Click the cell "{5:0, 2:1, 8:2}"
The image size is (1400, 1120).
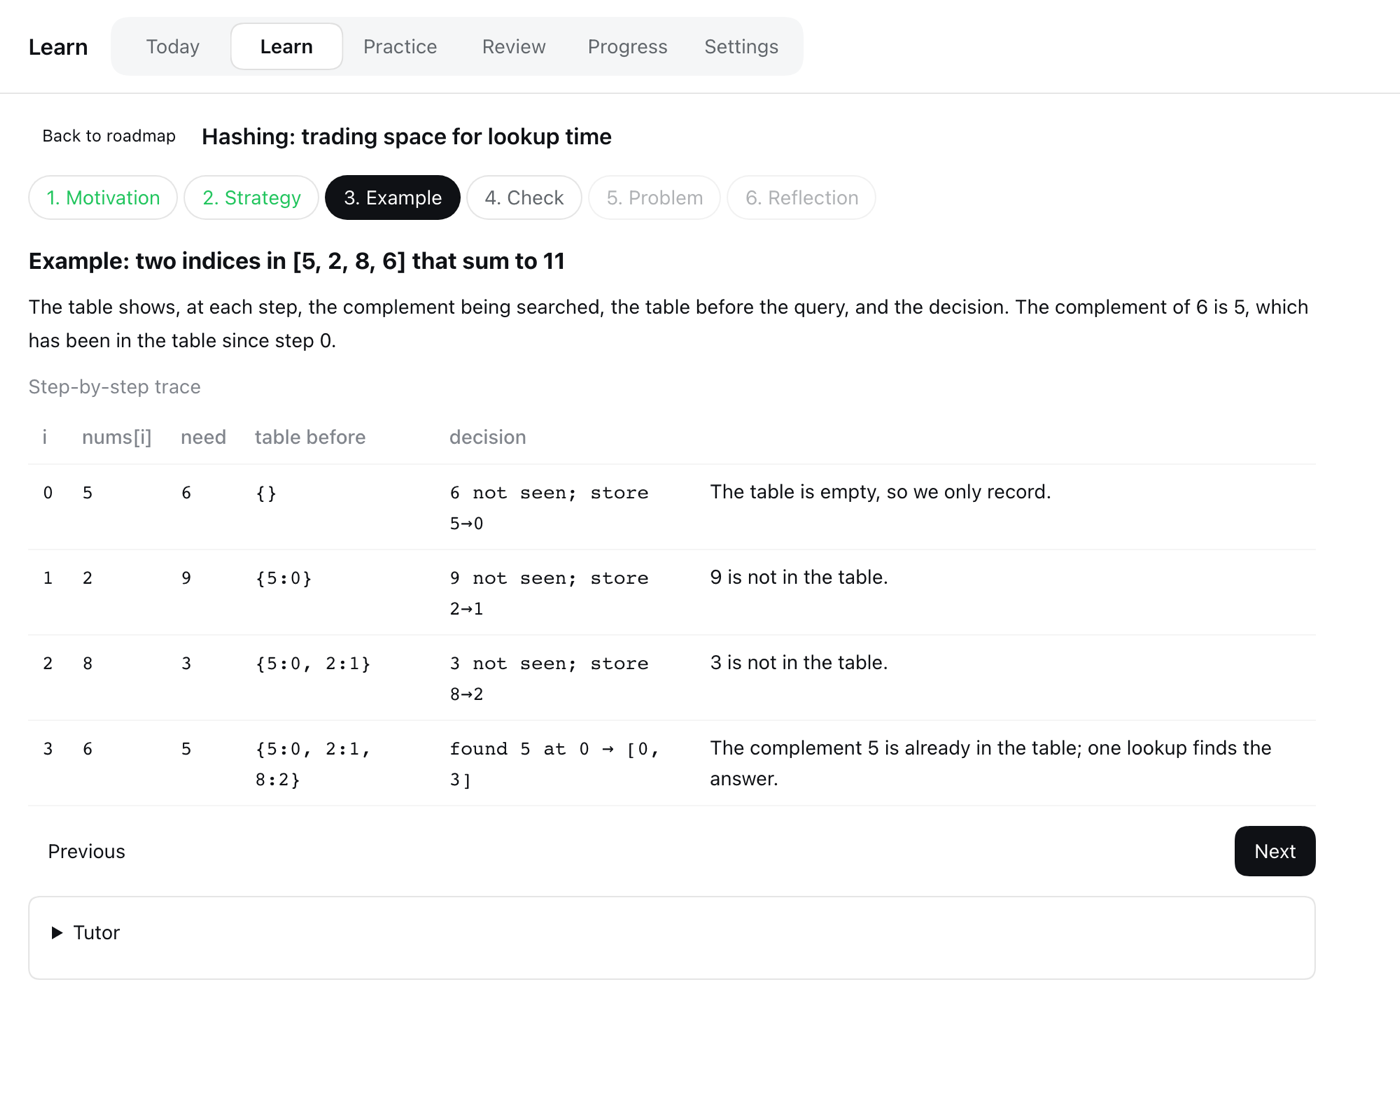click(x=313, y=764)
